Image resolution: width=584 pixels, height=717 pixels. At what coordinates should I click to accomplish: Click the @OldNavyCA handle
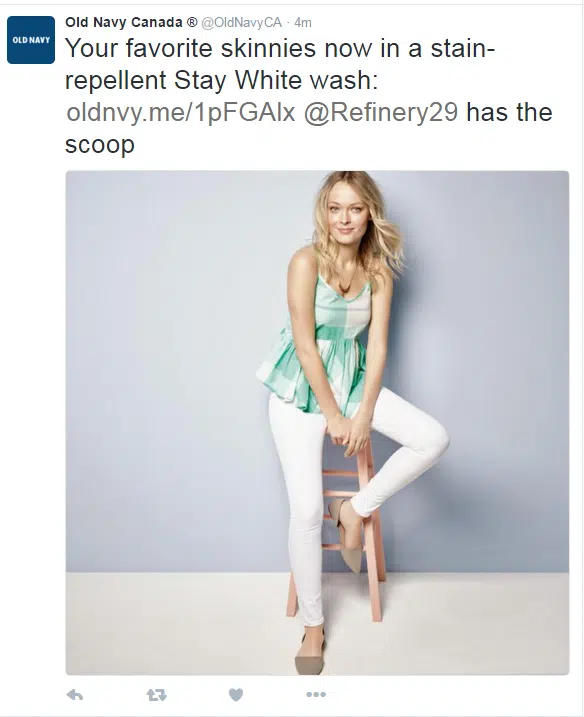coord(241,22)
